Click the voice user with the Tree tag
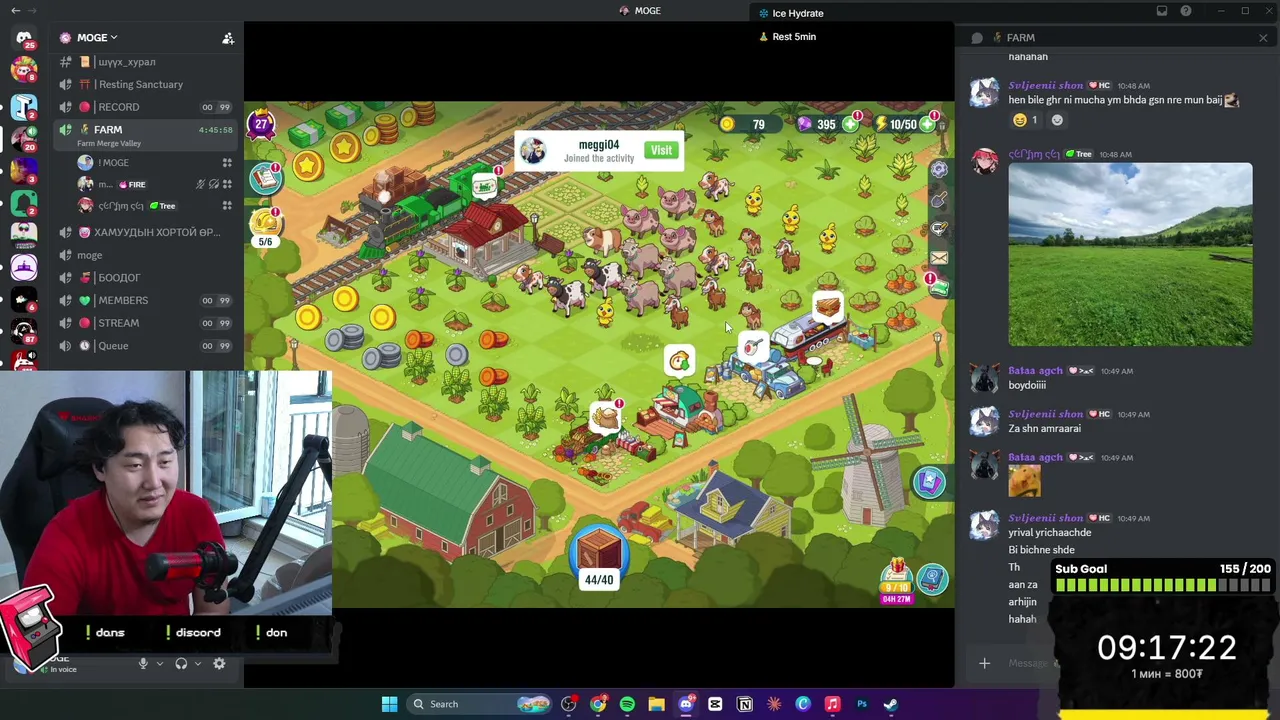Viewport: 1280px width, 720px height. (153, 206)
